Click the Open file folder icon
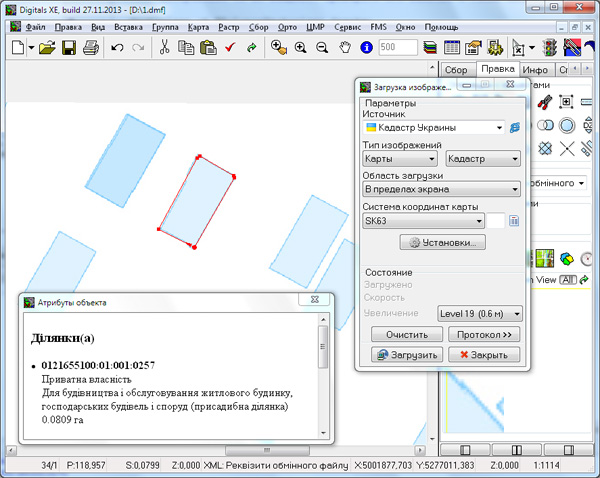 coord(47,47)
